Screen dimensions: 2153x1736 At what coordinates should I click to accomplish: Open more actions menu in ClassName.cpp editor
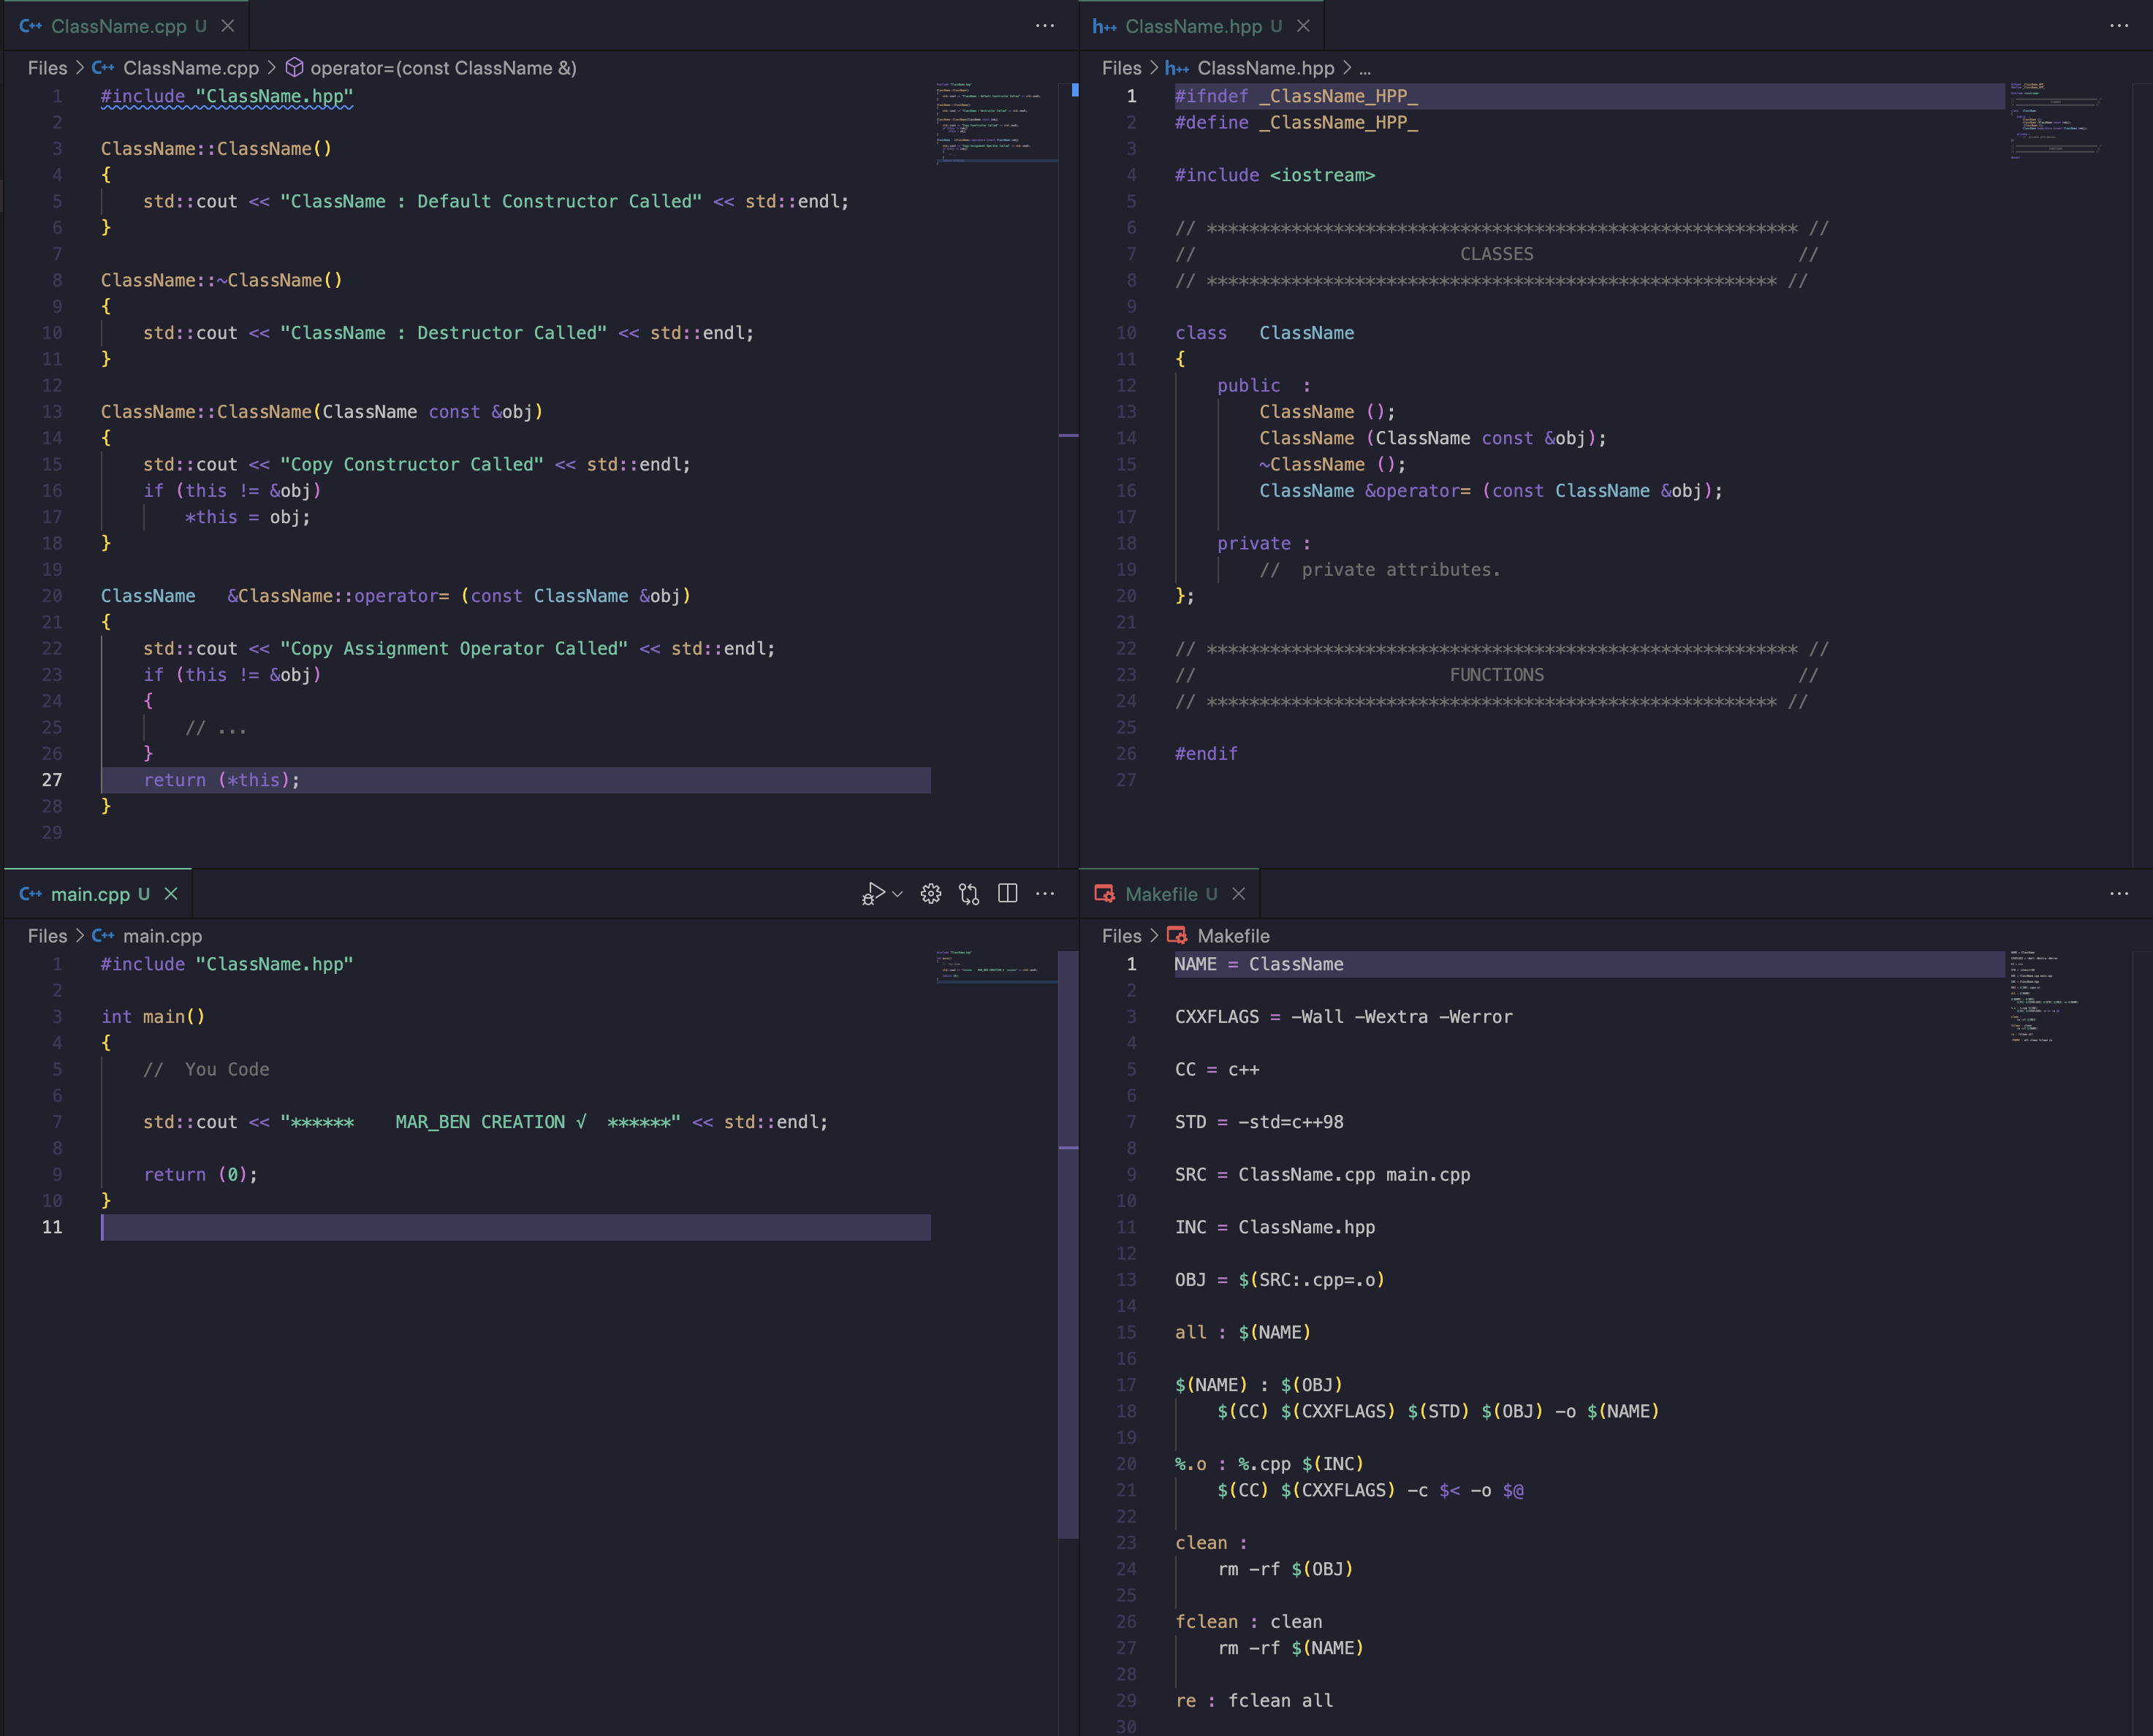point(1045,26)
